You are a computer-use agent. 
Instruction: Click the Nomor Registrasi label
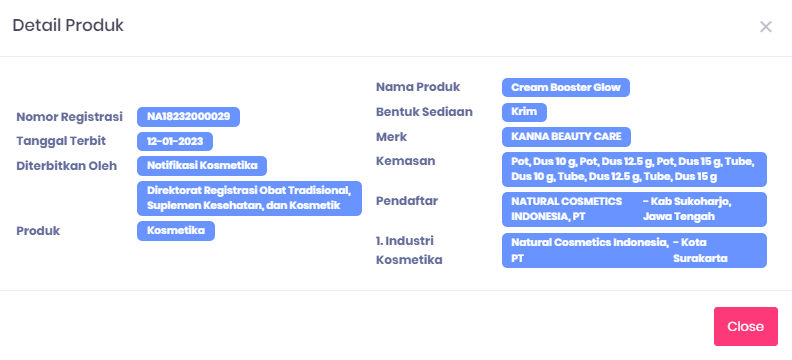pyautogui.click(x=69, y=117)
